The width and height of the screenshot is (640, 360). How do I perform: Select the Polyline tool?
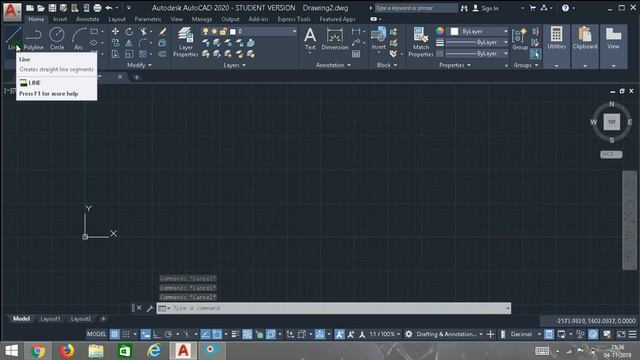click(x=33, y=38)
